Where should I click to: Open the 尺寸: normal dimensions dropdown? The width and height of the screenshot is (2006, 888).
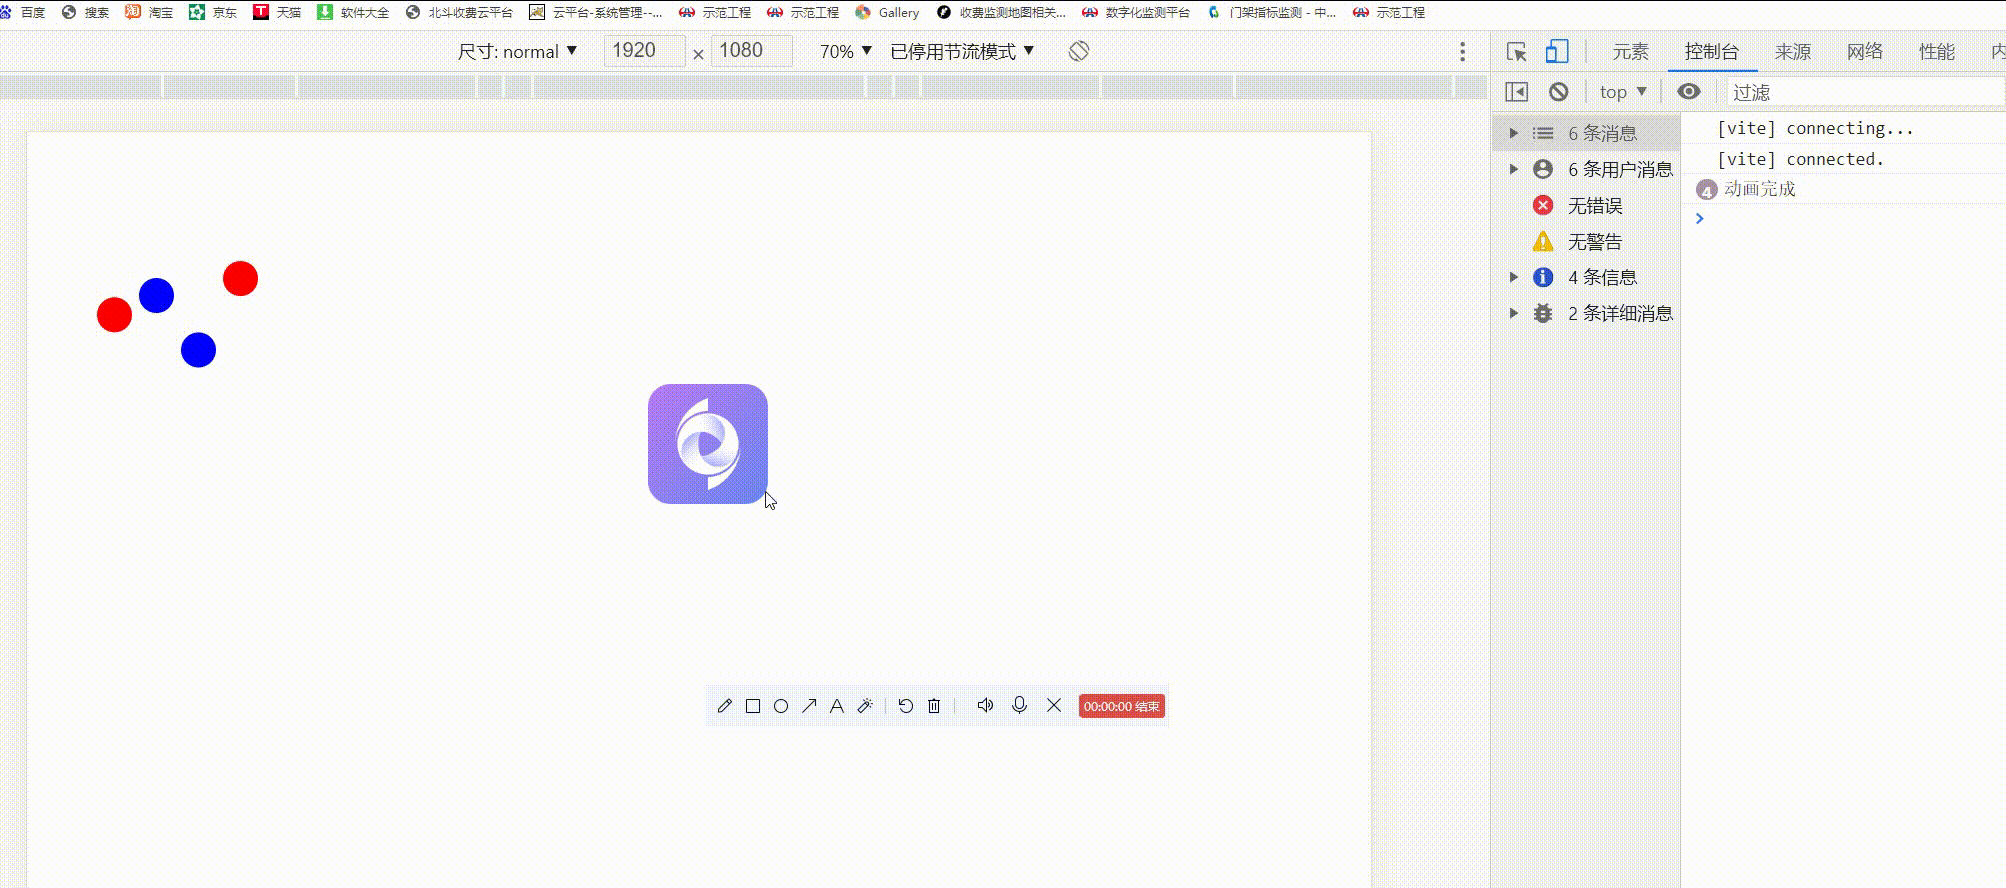pyautogui.click(x=517, y=51)
